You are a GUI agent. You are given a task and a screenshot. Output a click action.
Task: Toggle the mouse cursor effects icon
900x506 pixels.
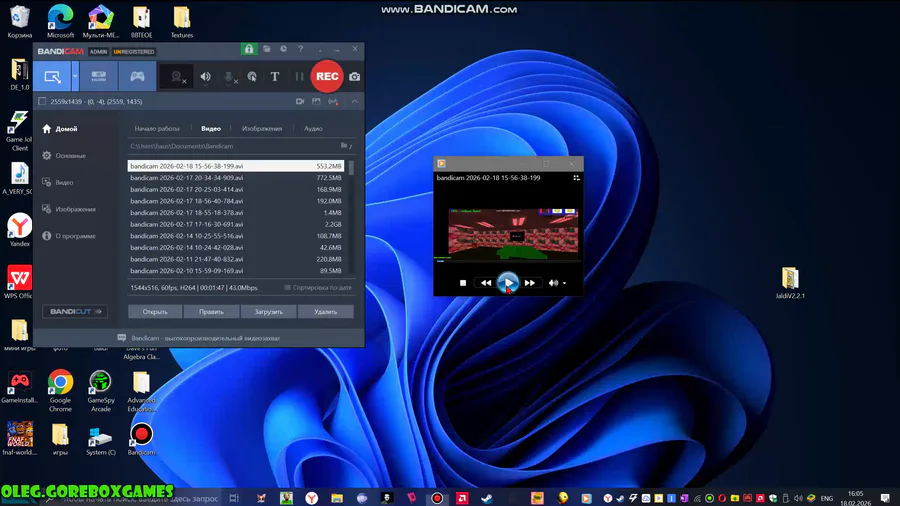252,77
